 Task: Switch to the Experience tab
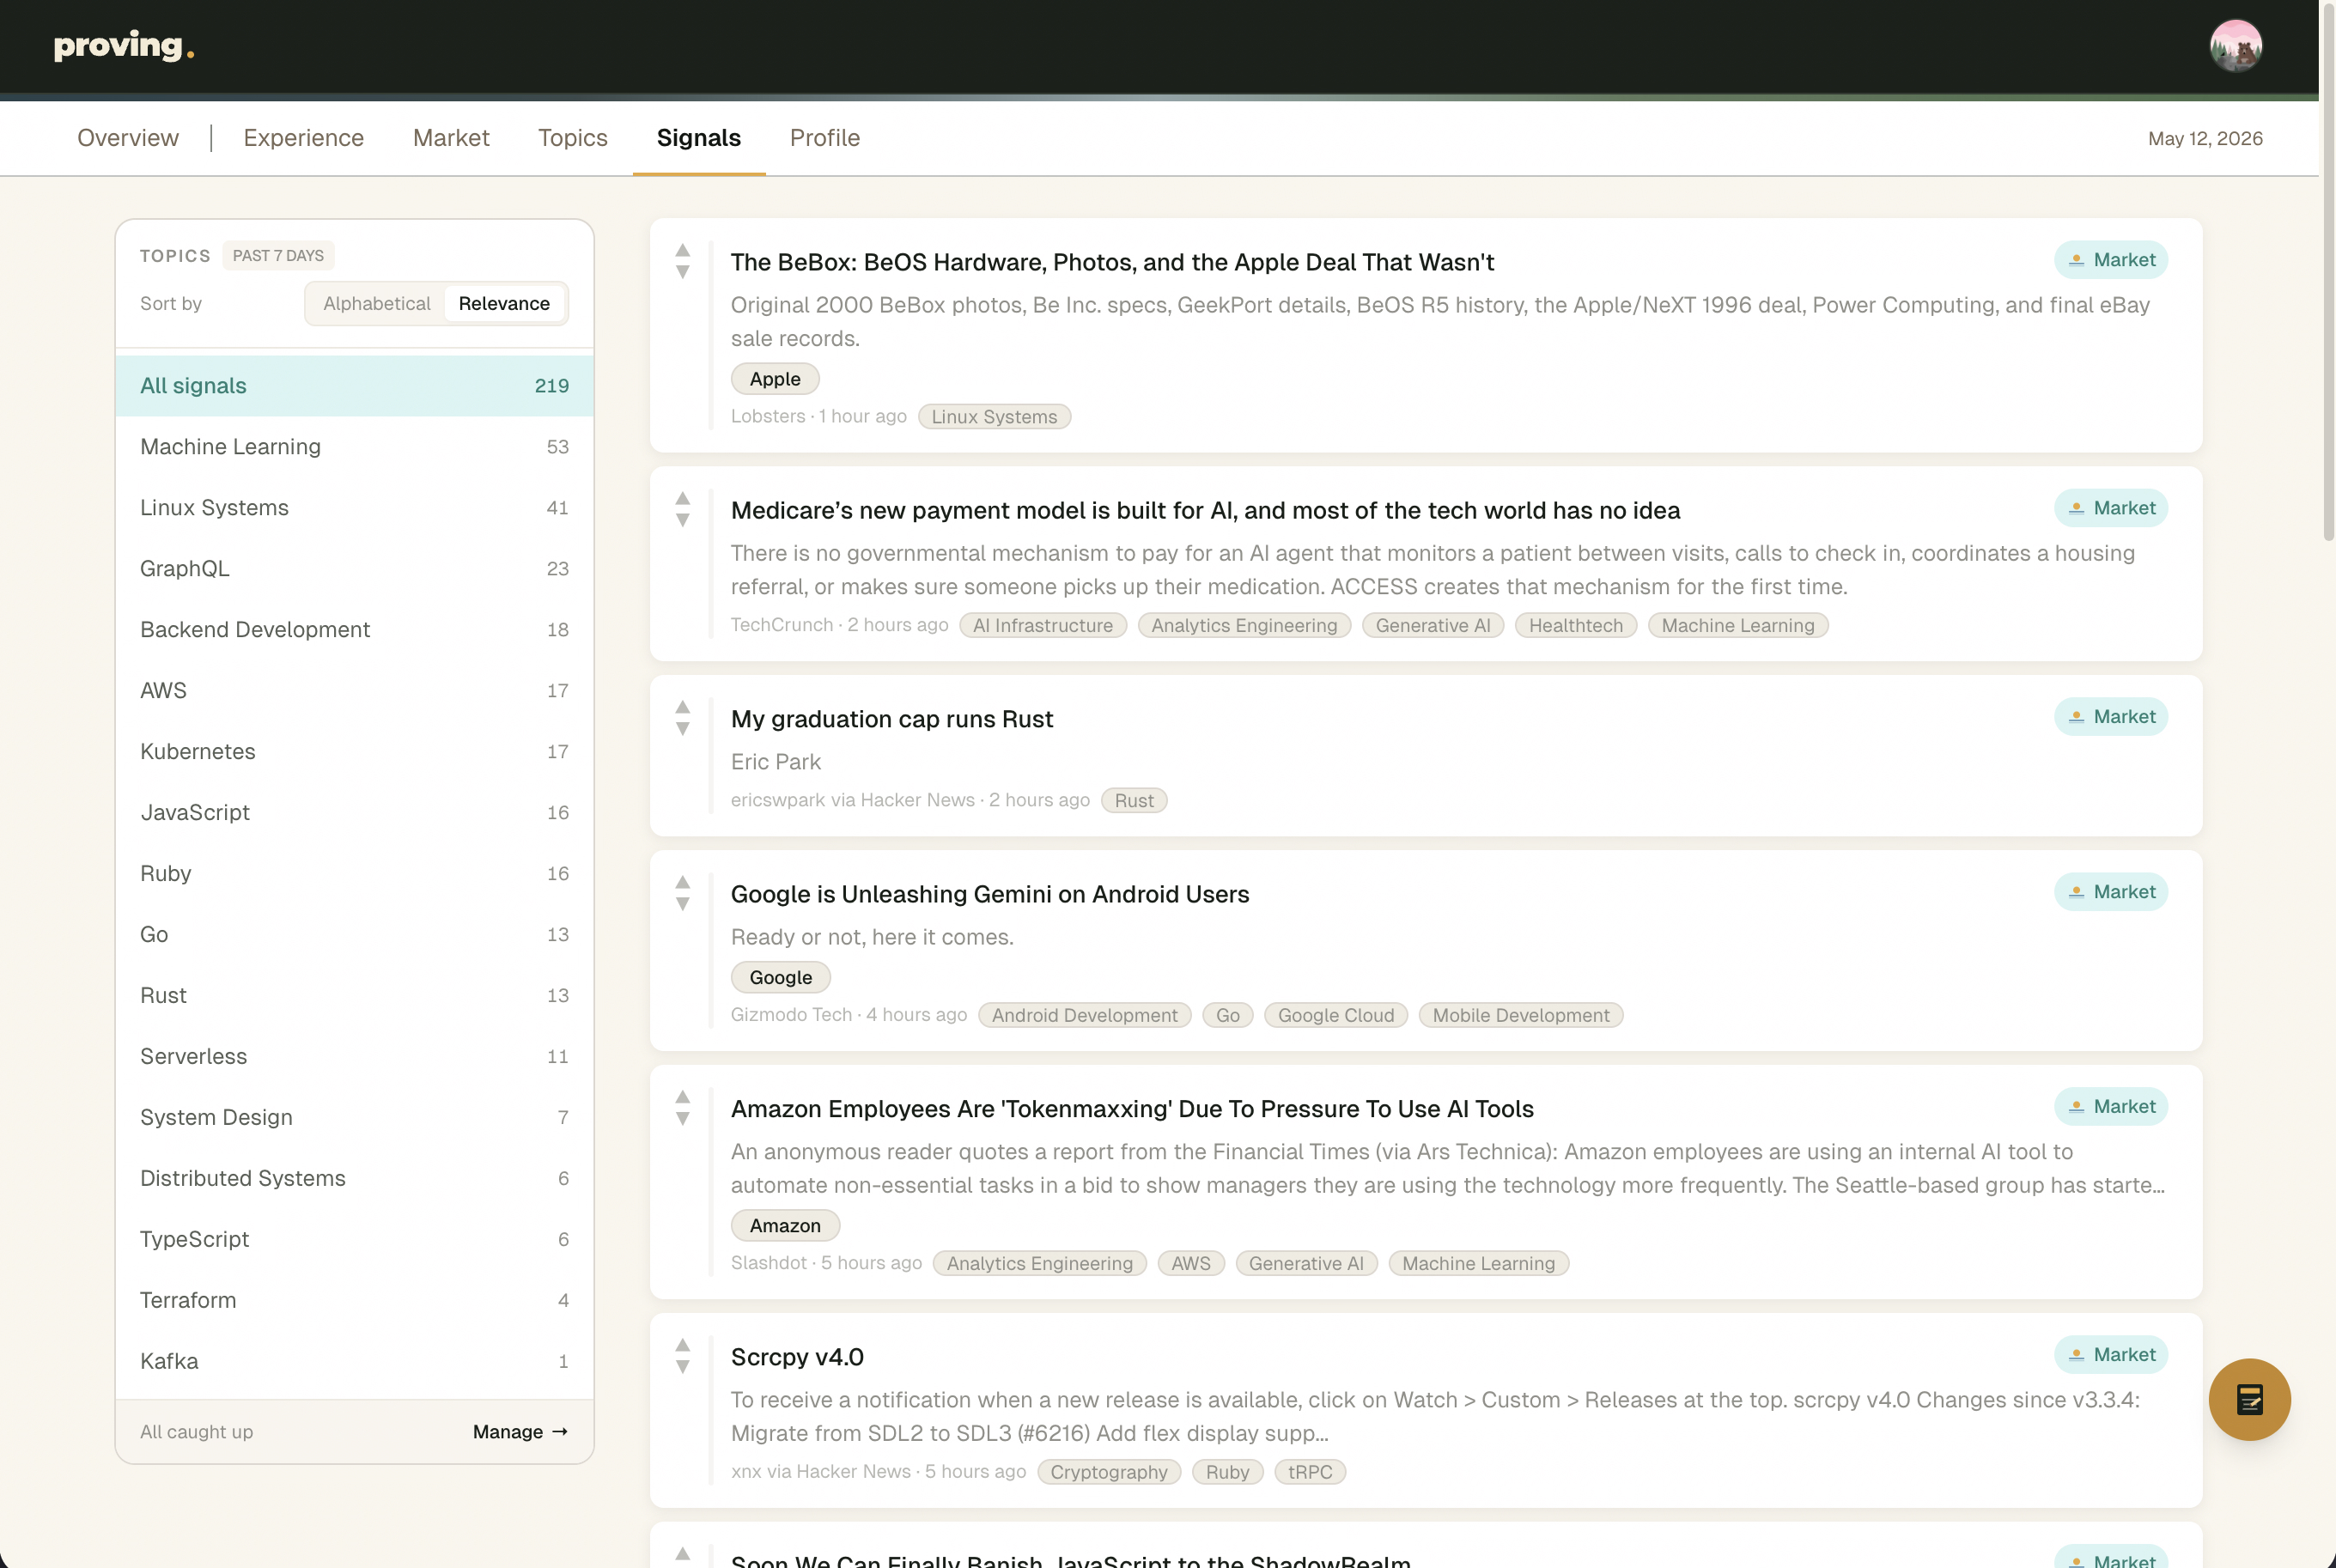coord(303,138)
